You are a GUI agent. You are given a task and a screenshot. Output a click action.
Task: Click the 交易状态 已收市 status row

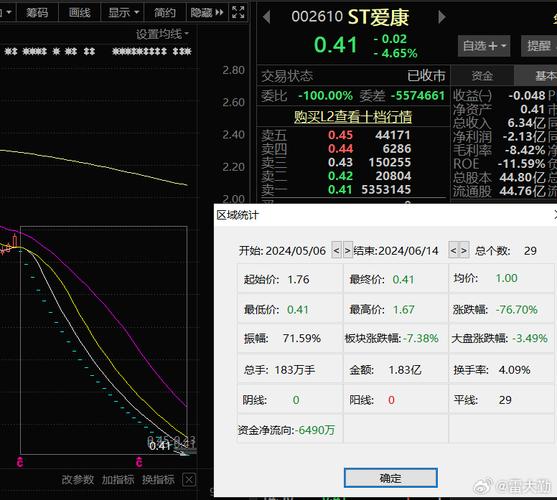point(353,76)
